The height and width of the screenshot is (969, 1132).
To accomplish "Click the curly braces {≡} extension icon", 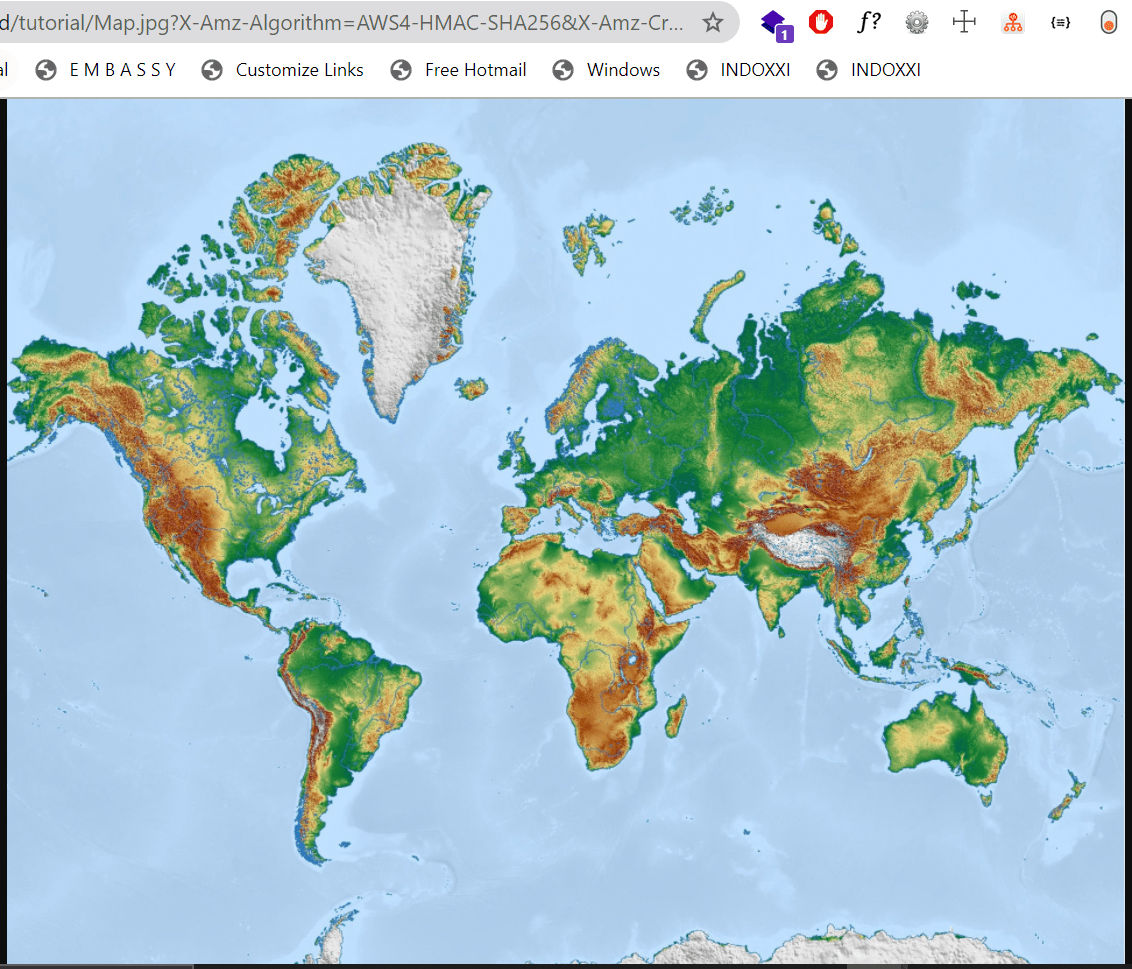I will click(1060, 22).
